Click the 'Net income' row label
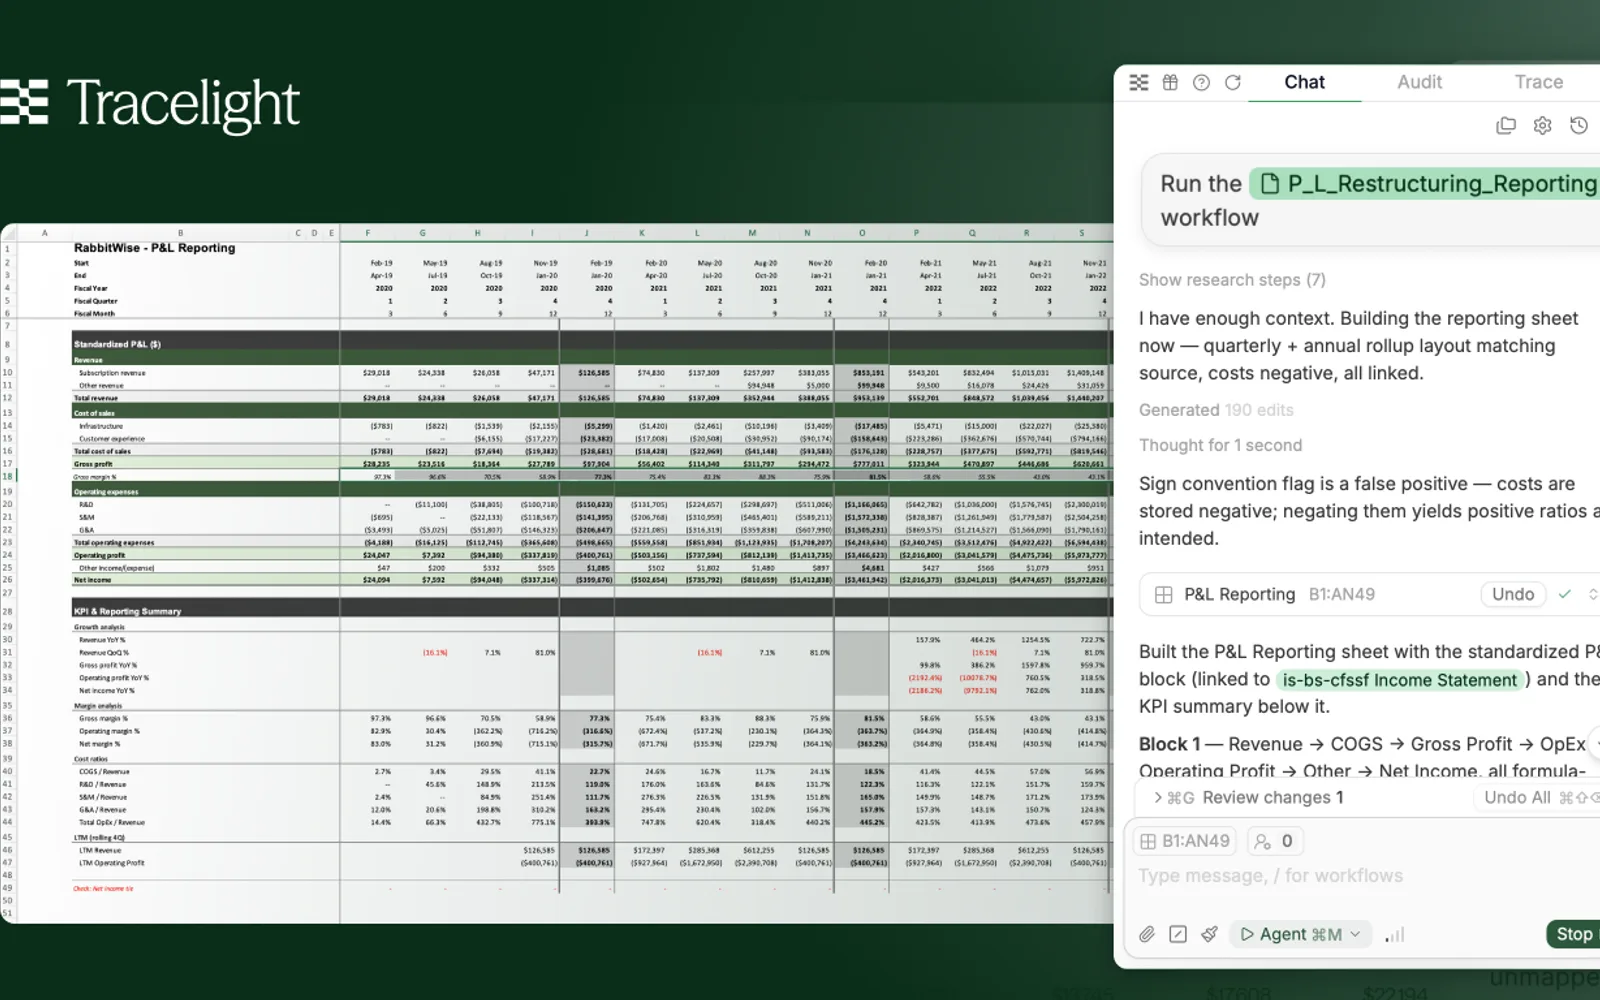The image size is (1600, 1000). (92, 580)
